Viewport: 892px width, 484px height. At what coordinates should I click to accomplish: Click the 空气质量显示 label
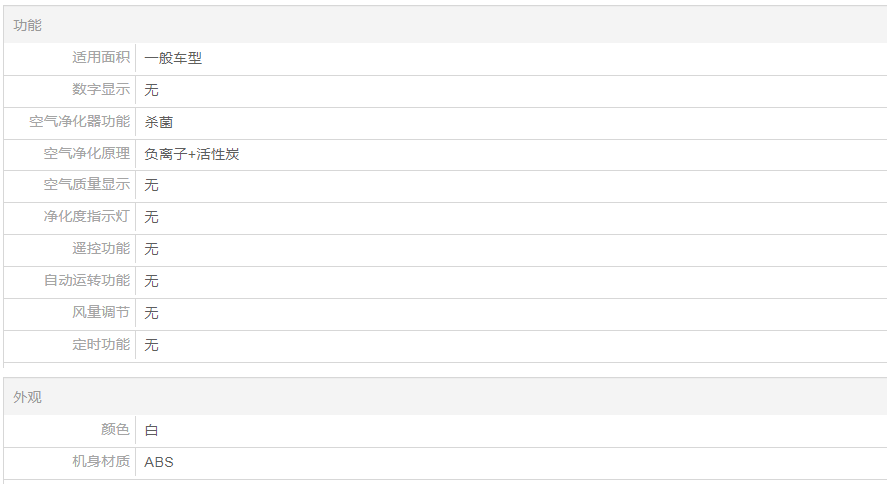[x=87, y=185]
